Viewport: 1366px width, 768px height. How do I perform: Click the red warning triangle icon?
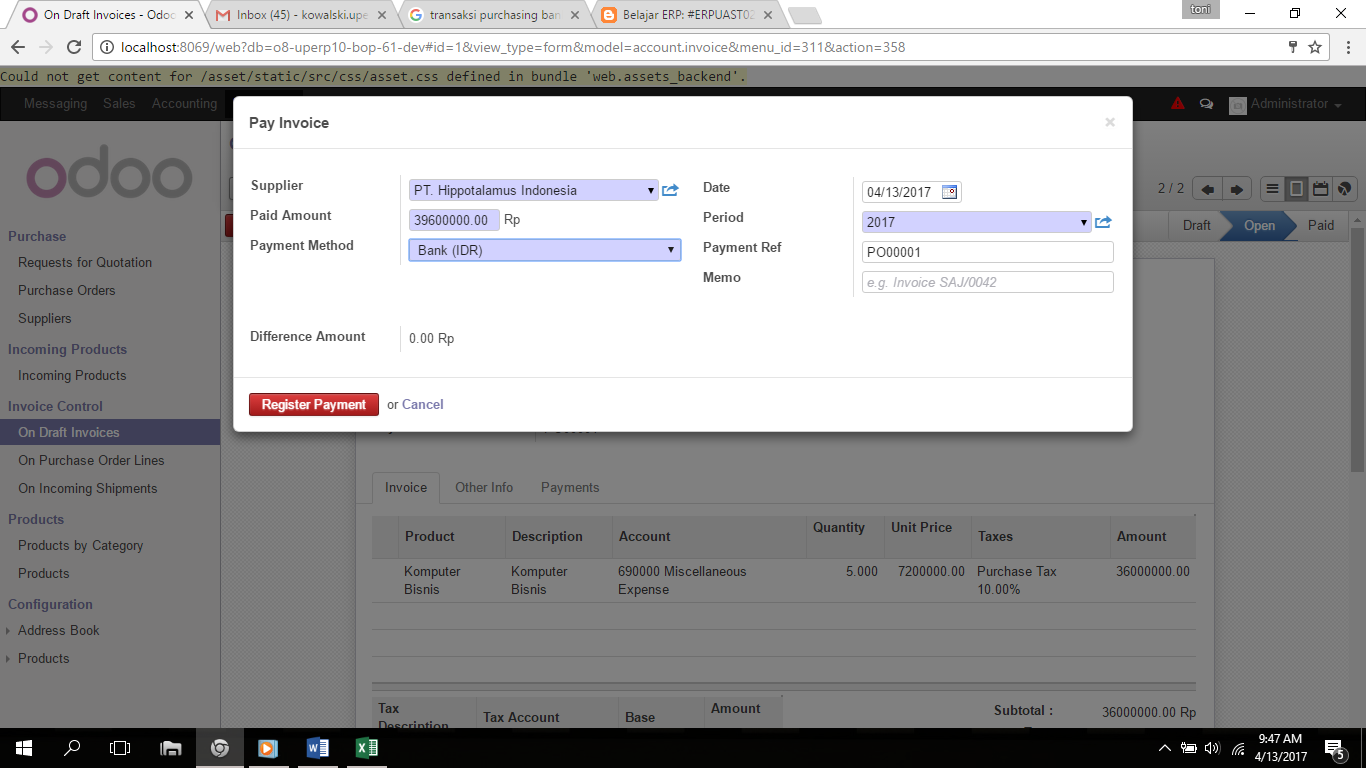[x=1177, y=102]
